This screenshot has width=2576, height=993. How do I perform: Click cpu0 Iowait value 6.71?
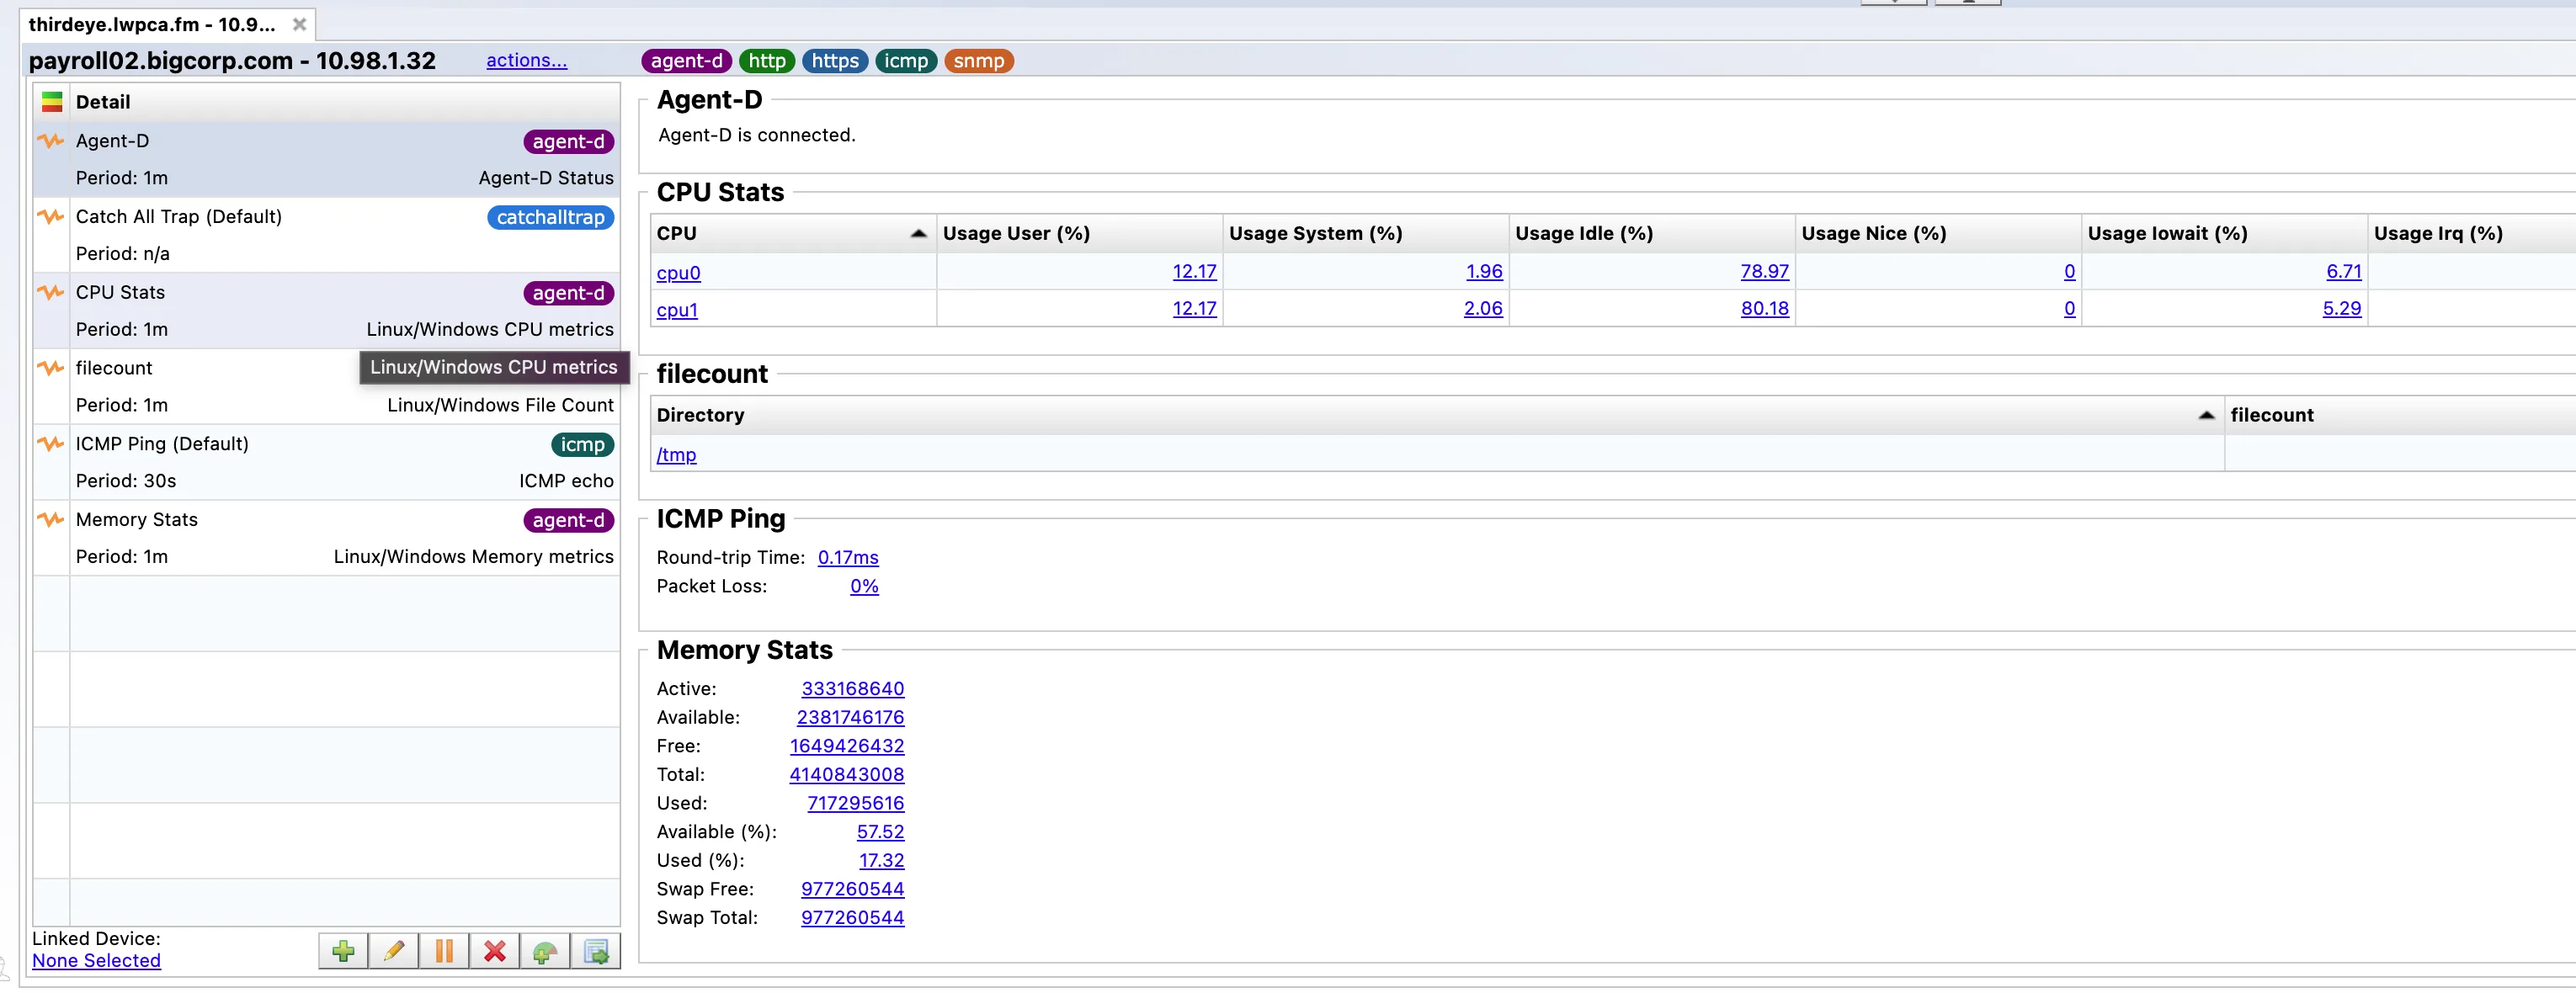tap(2343, 271)
